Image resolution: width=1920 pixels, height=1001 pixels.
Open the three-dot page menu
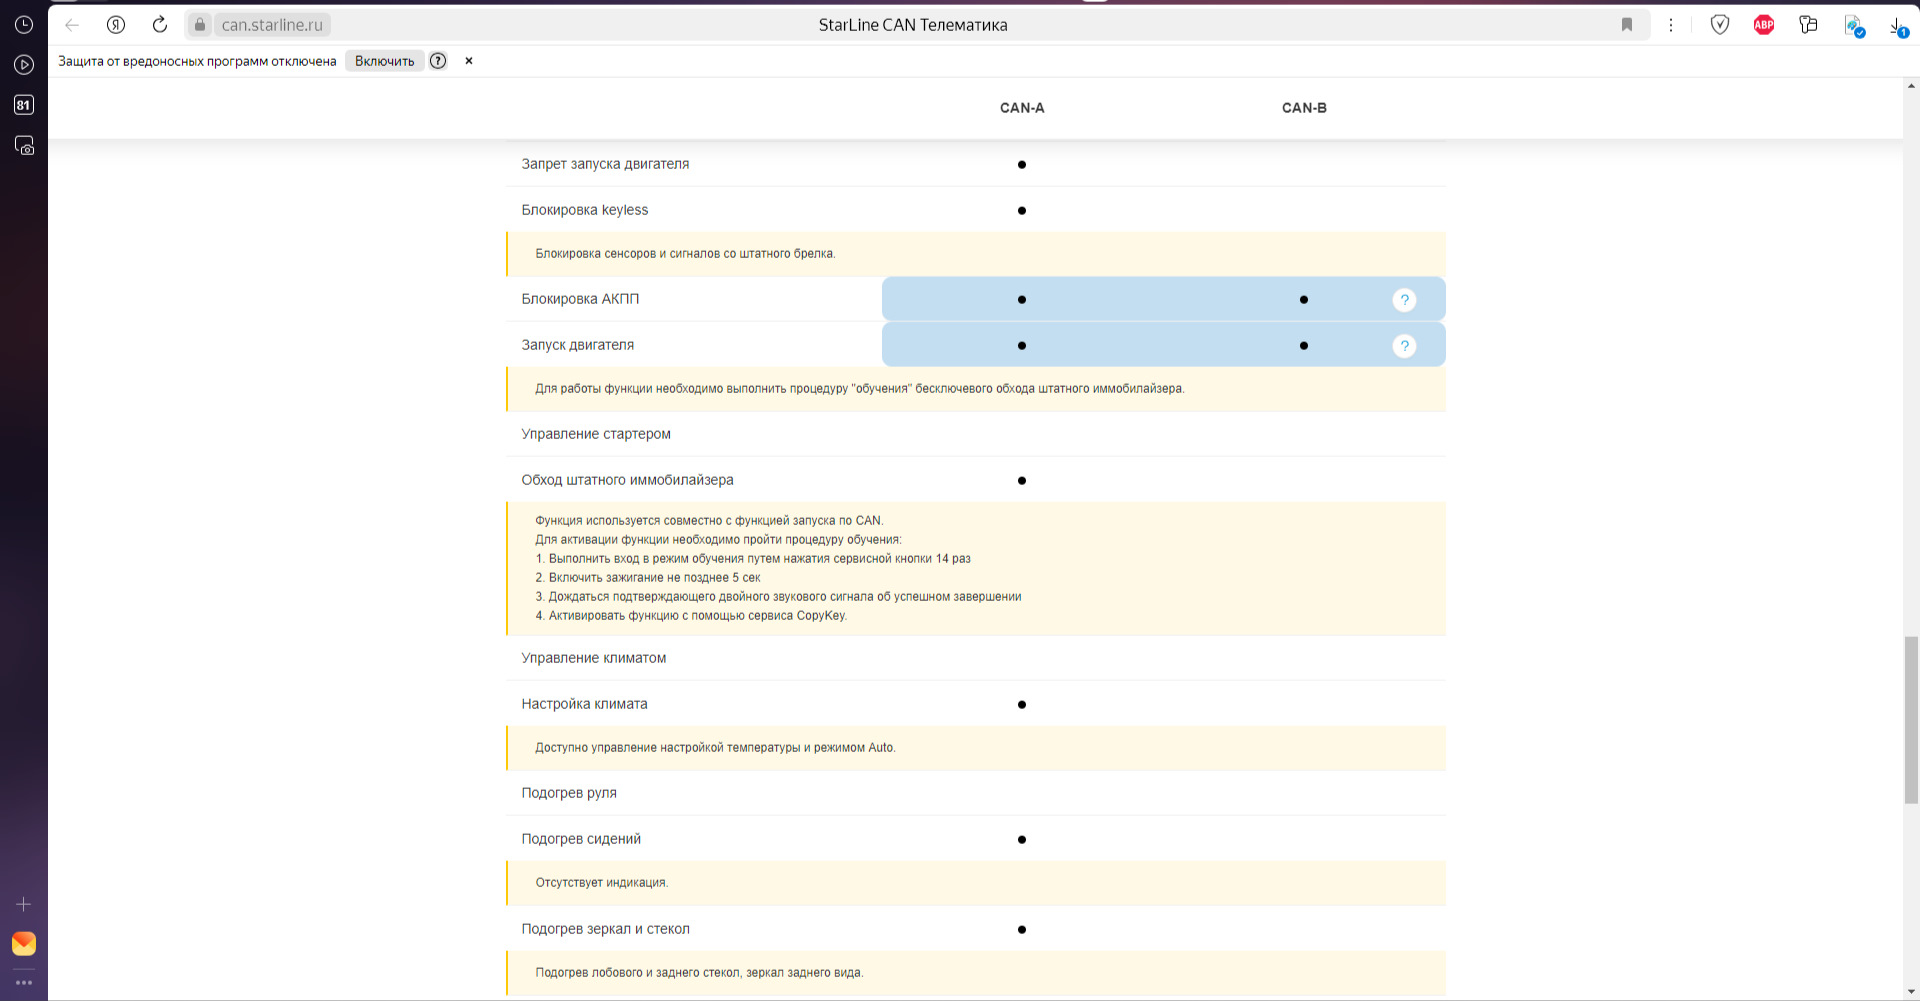point(1671,25)
